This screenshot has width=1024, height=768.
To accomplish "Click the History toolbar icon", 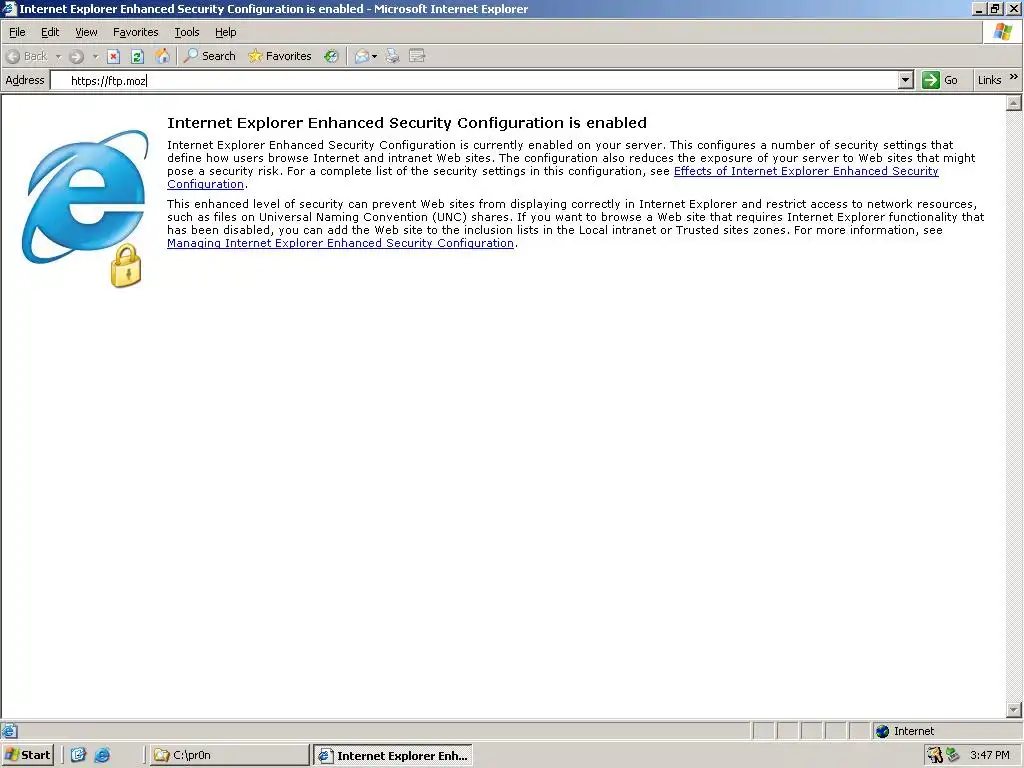I will 331,56.
